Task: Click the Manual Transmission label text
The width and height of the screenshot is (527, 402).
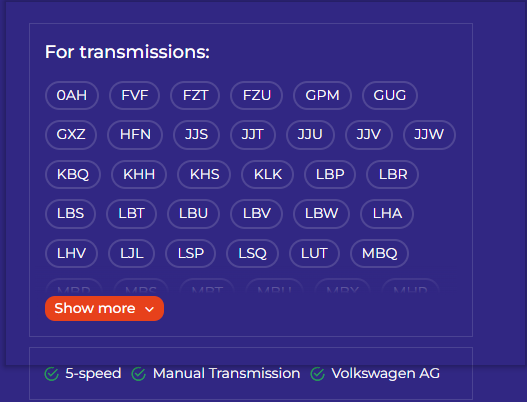Action: pos(226,373)
